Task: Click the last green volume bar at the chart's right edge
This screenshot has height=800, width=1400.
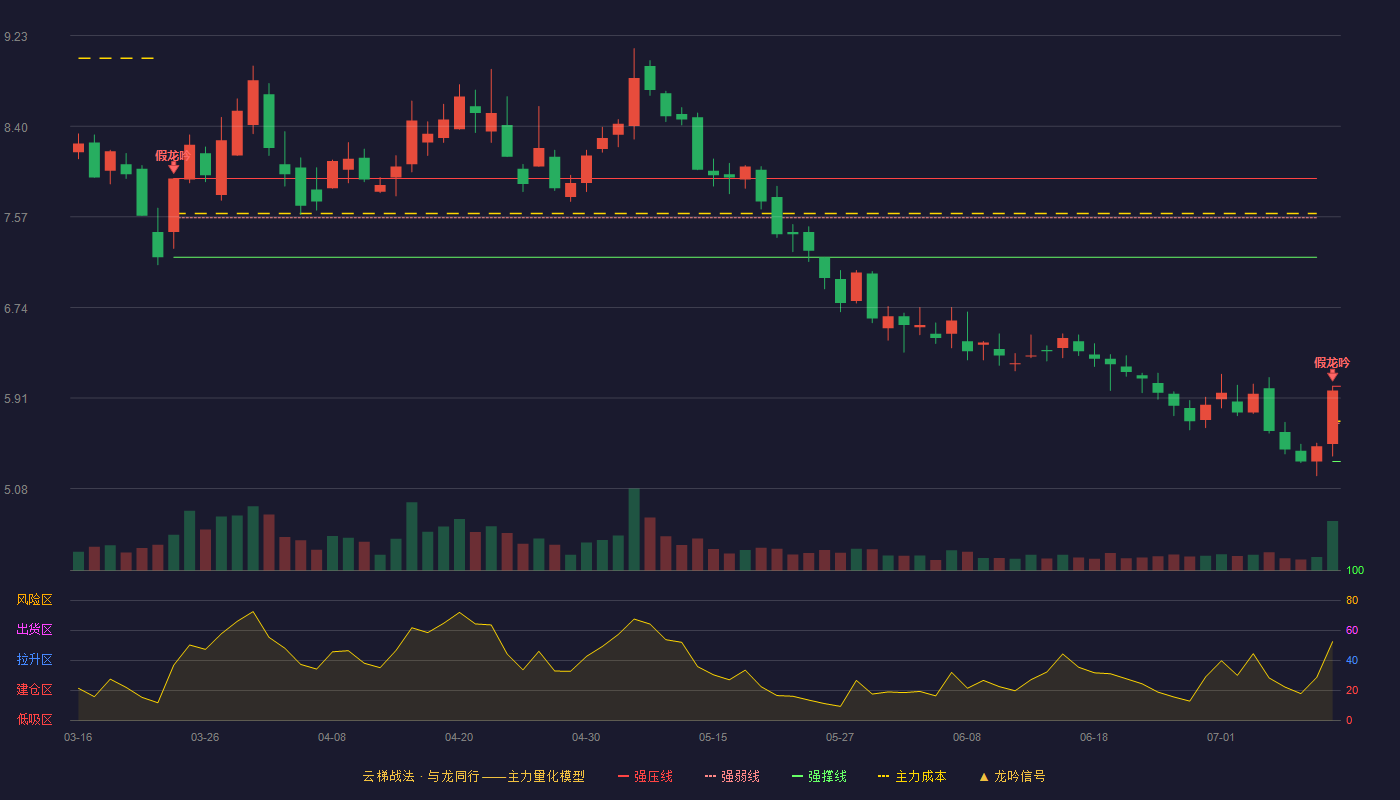Action: click(1332, 546)
